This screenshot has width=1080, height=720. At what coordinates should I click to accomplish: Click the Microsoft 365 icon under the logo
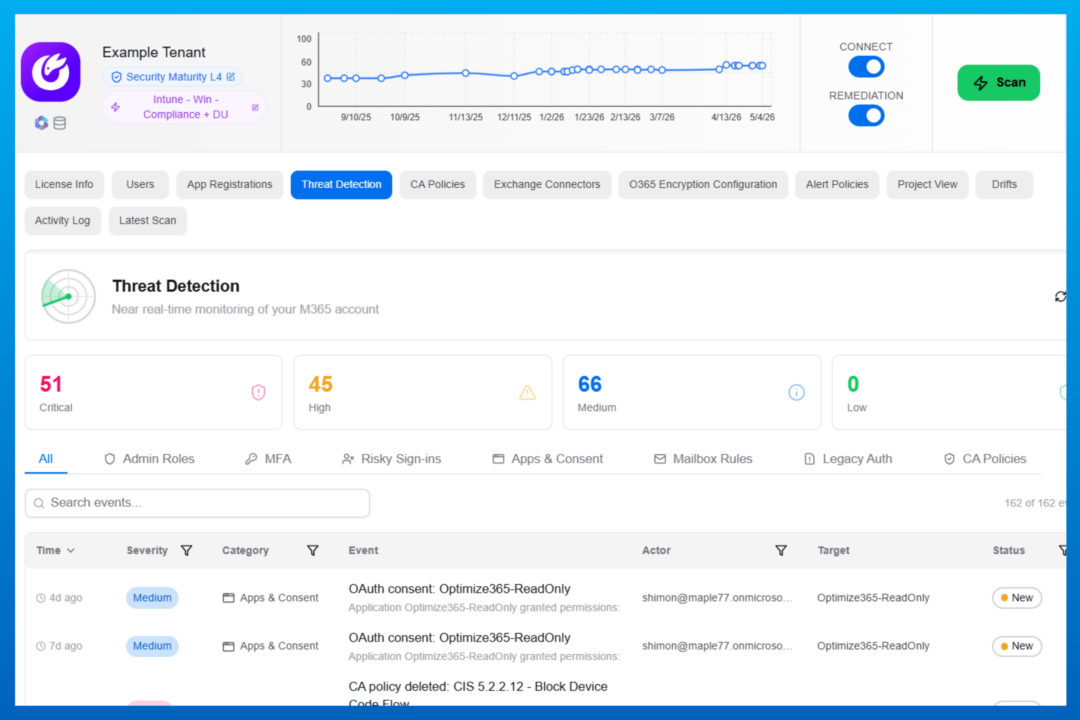coord(41,123)
